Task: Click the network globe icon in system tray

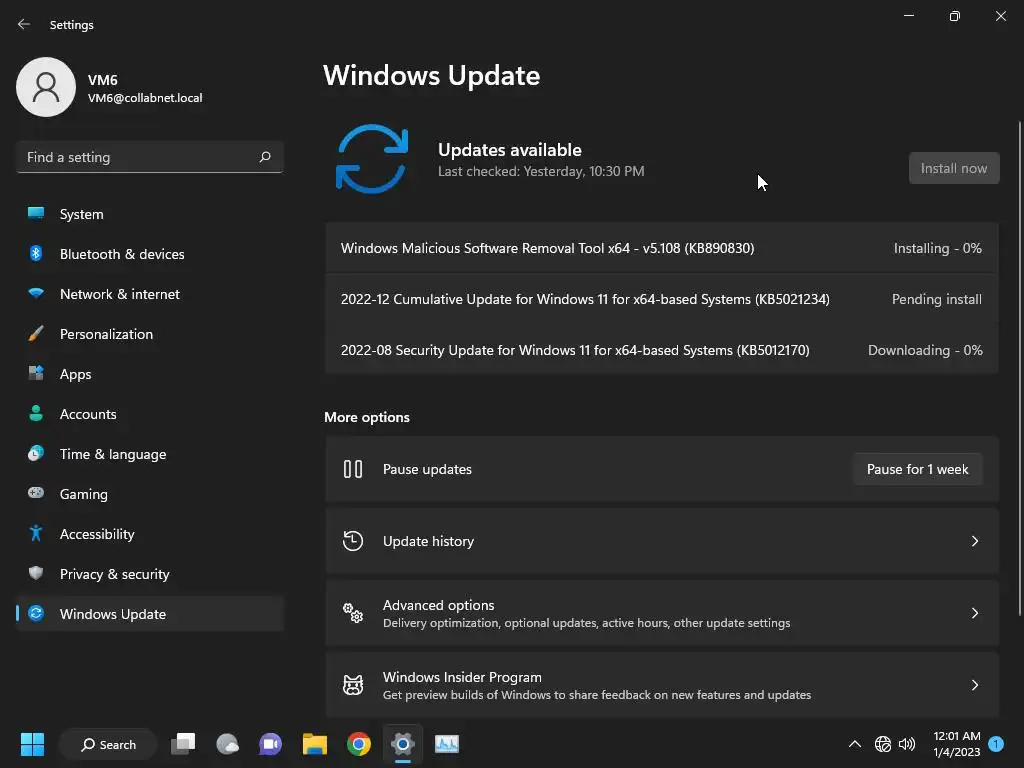Action: coord(882,744)
